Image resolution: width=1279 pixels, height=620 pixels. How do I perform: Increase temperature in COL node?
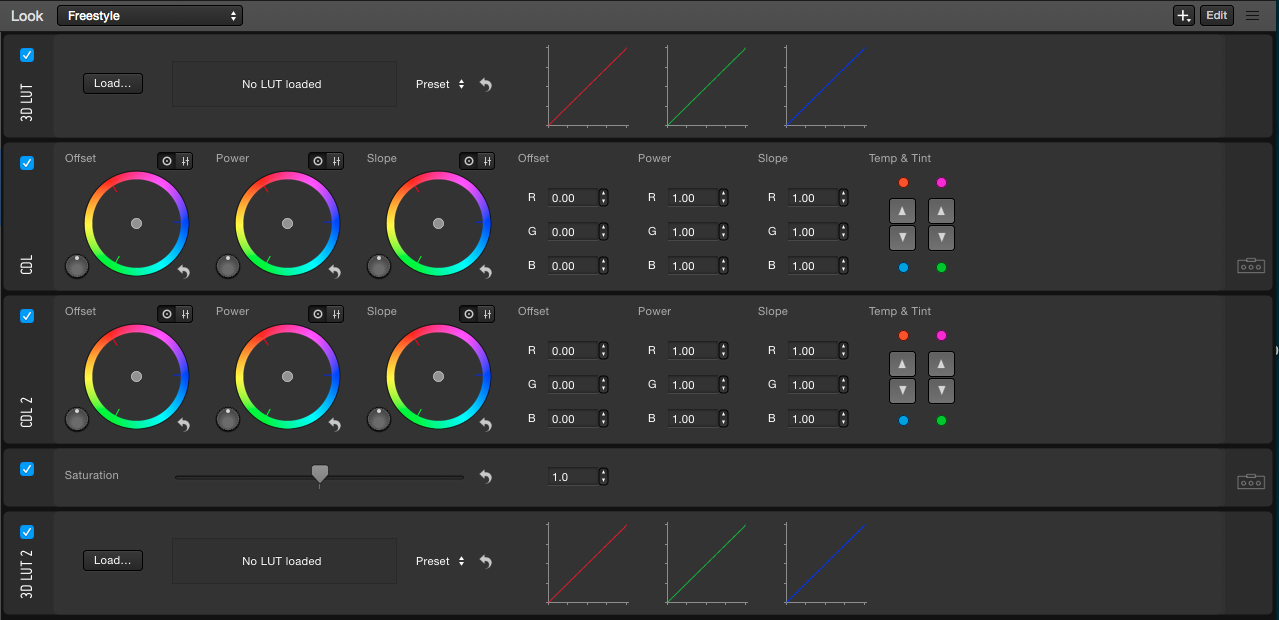[903, 211]
